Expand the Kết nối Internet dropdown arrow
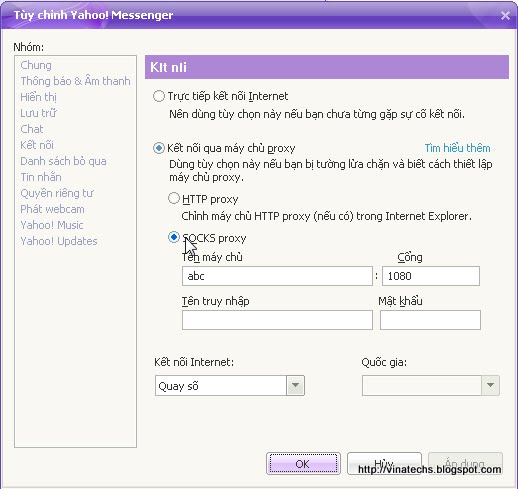The height and width of the screenshot is (489, 518). click(x=295, y=385)
